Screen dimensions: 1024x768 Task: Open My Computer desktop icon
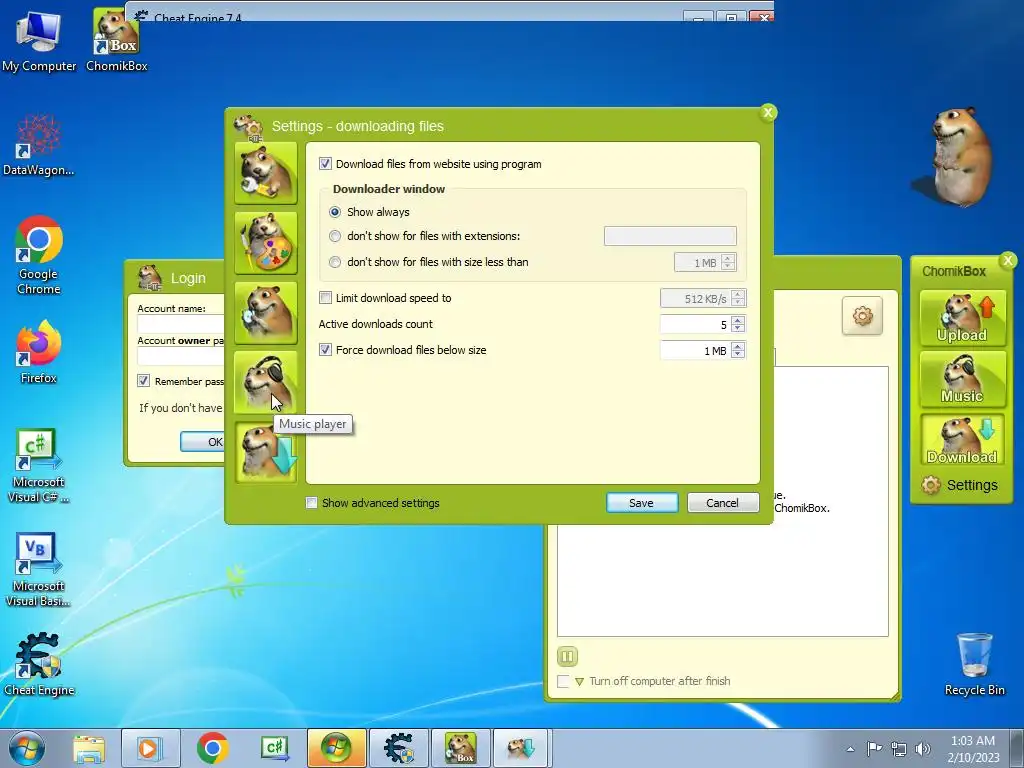39,40
